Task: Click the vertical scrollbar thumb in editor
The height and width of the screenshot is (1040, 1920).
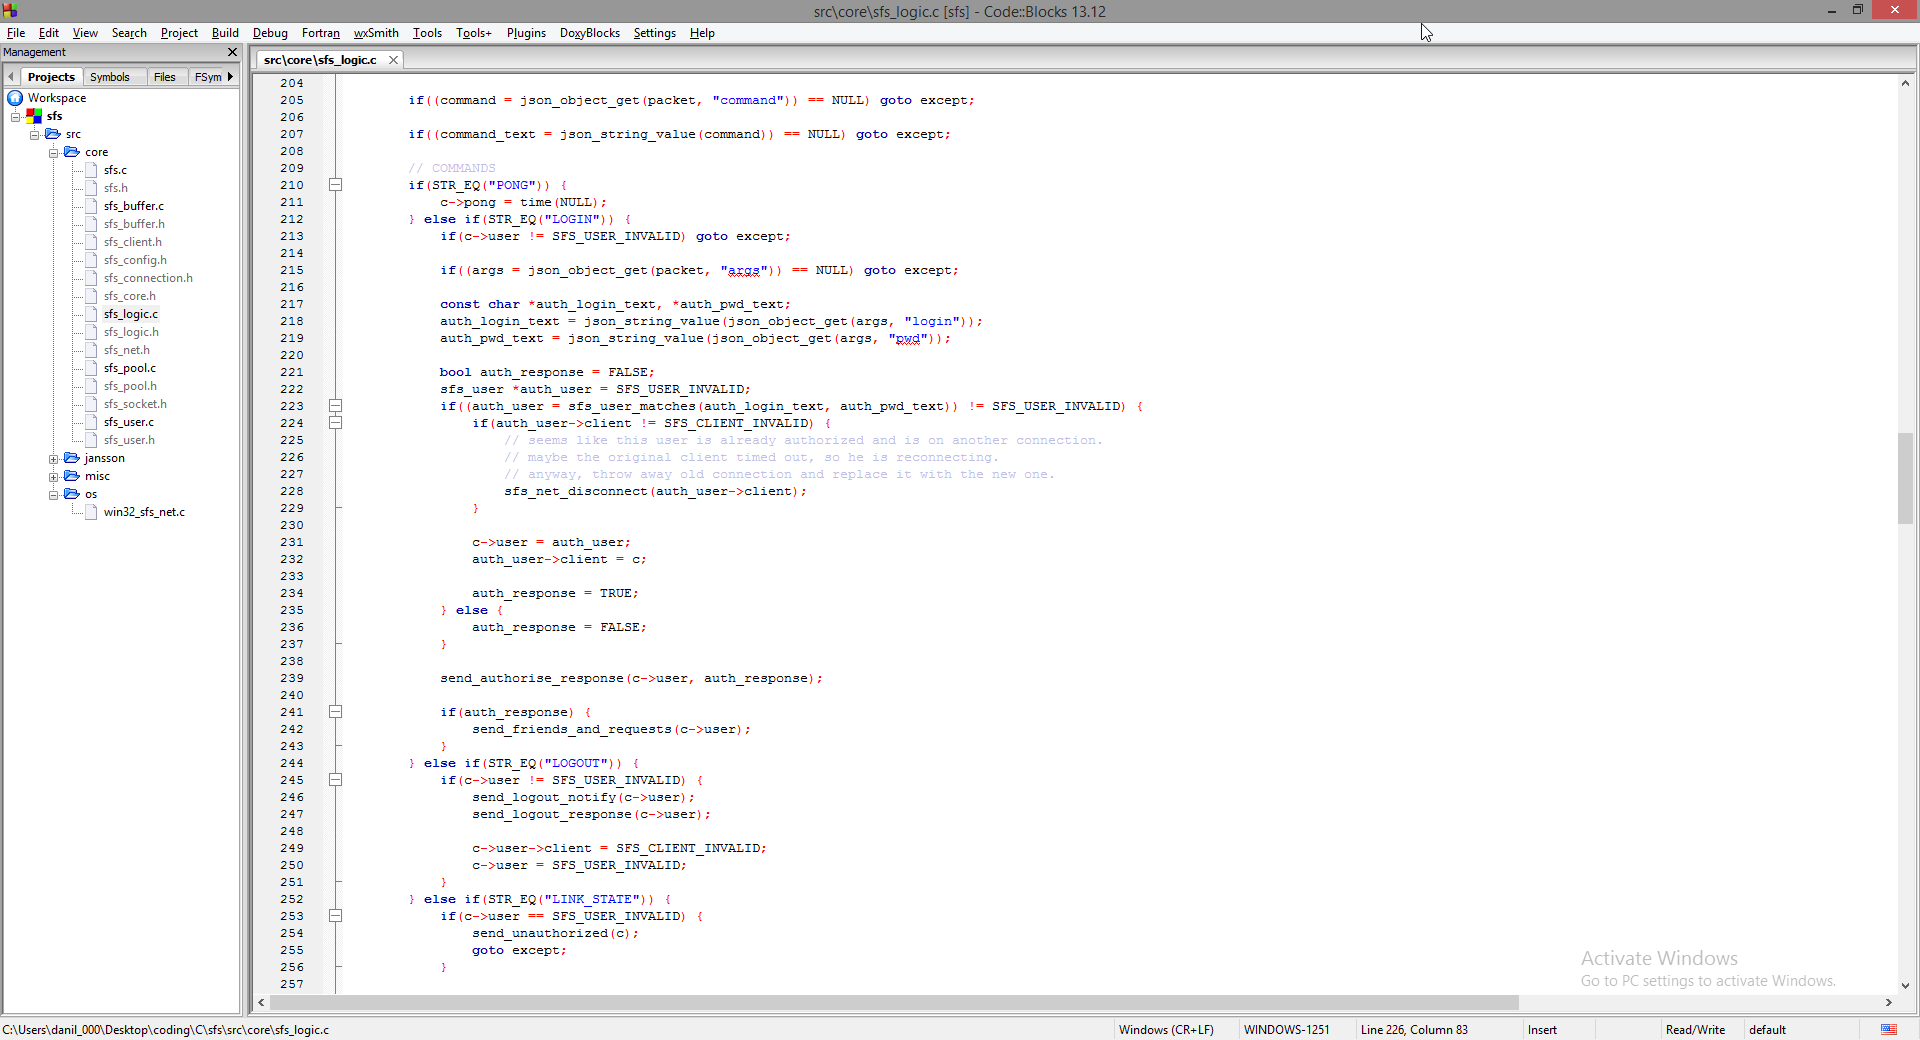Action: pyautogui.click(x=1905, y=478)
